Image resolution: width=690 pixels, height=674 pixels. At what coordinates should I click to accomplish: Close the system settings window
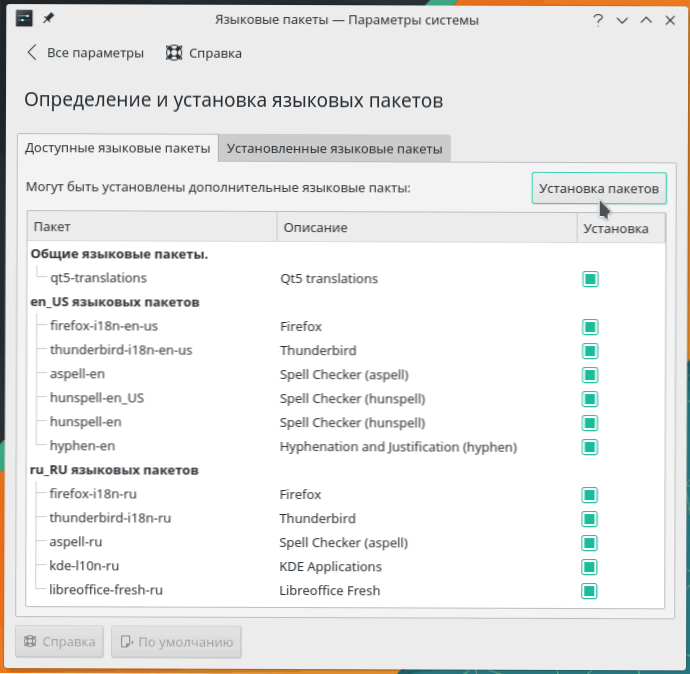pyautogui.click(x=670, y=20)
